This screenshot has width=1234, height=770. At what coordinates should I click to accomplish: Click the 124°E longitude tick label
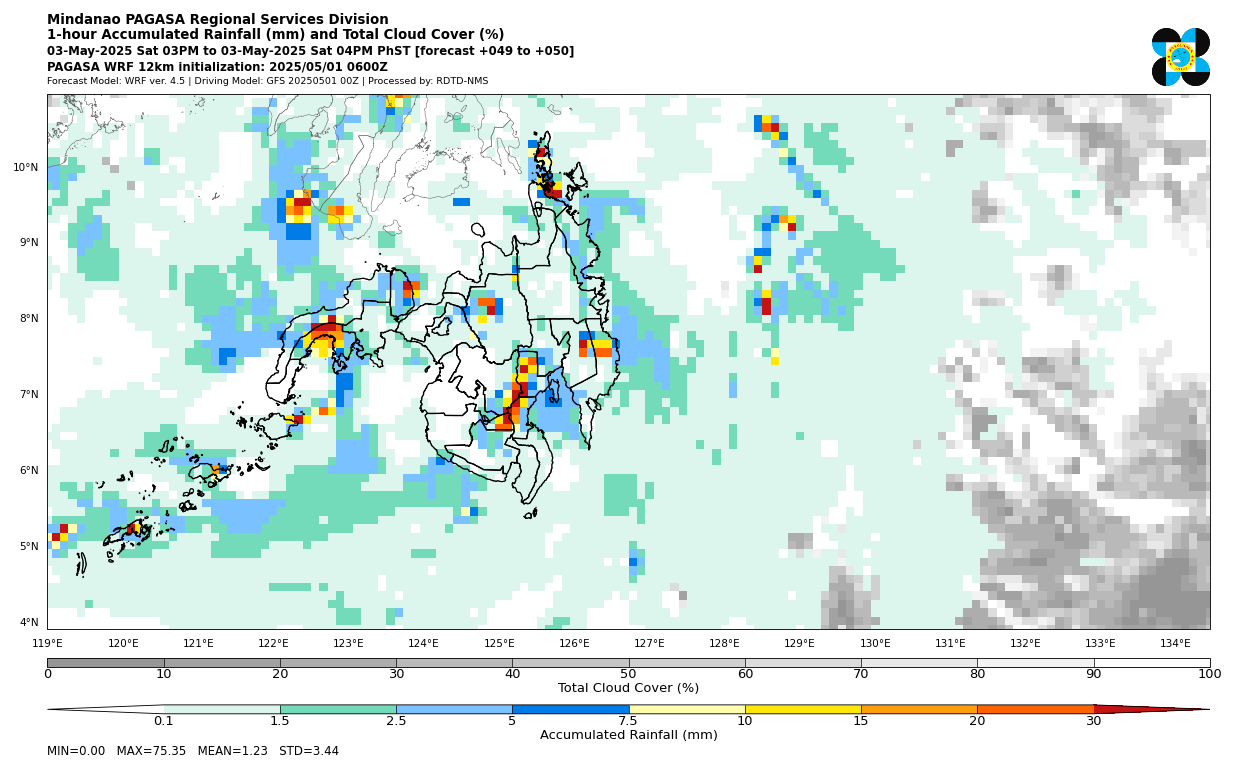[x=423, y=644]
